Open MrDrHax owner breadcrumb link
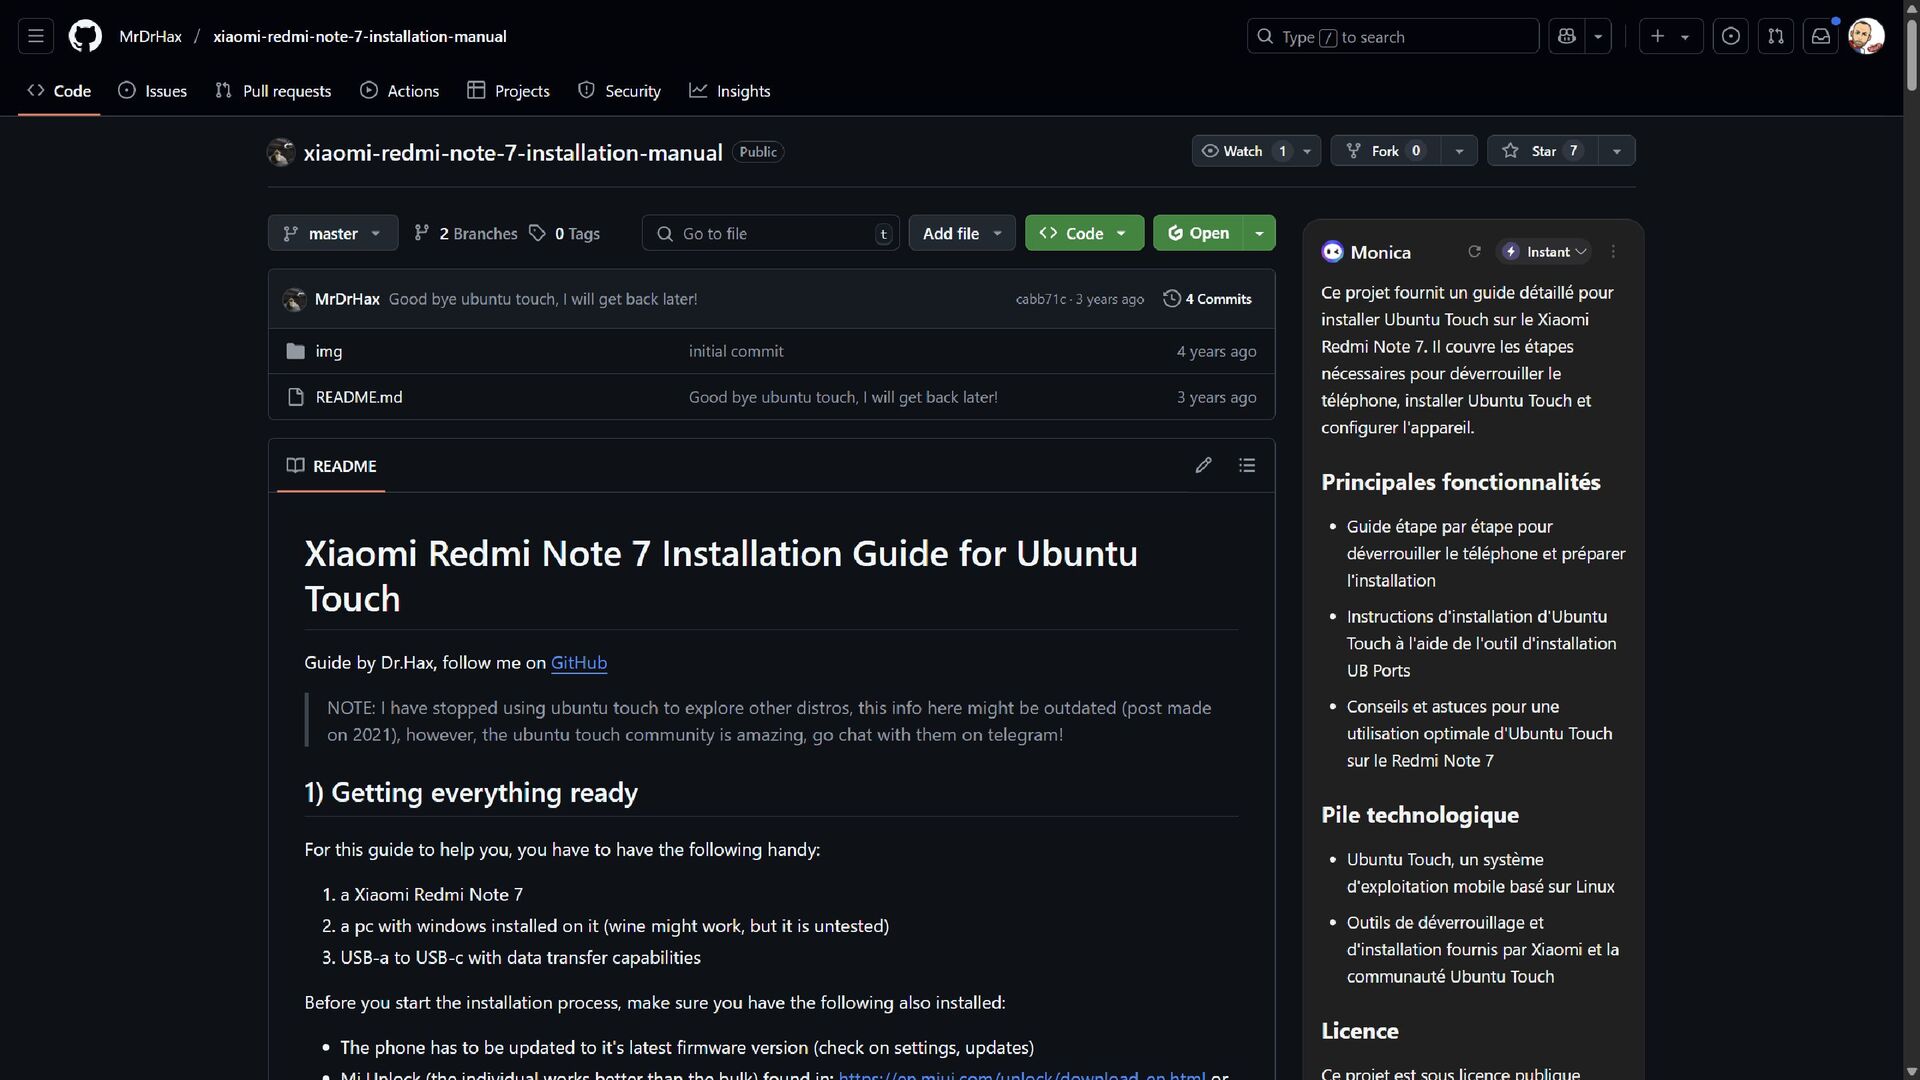This screenshot has height=1080, width=1920. click(x=150, y=37)
